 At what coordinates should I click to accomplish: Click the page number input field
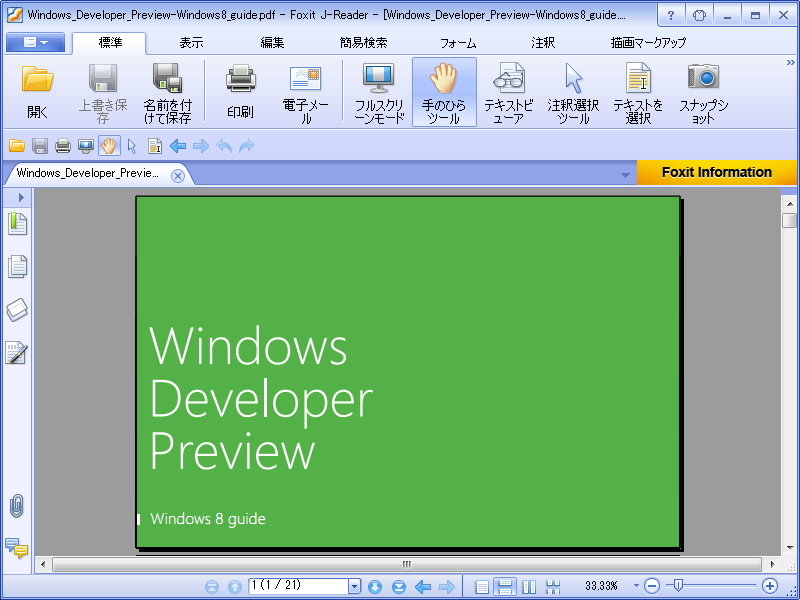pyautogui.click(x=299, y=586)
